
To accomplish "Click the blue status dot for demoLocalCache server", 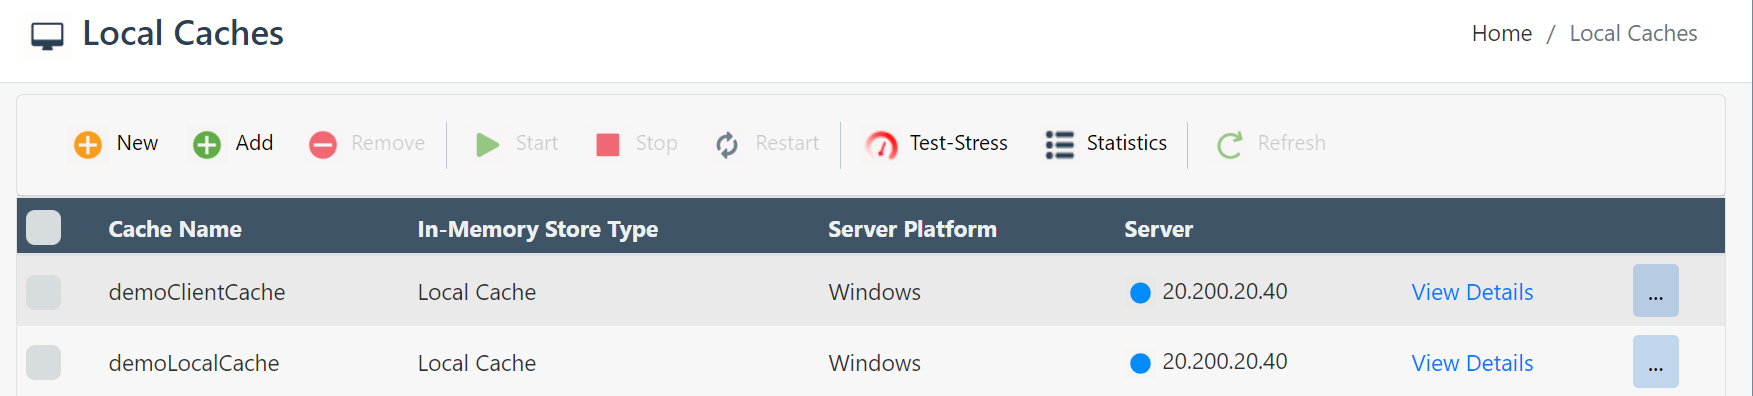I will pos(1140,363).
